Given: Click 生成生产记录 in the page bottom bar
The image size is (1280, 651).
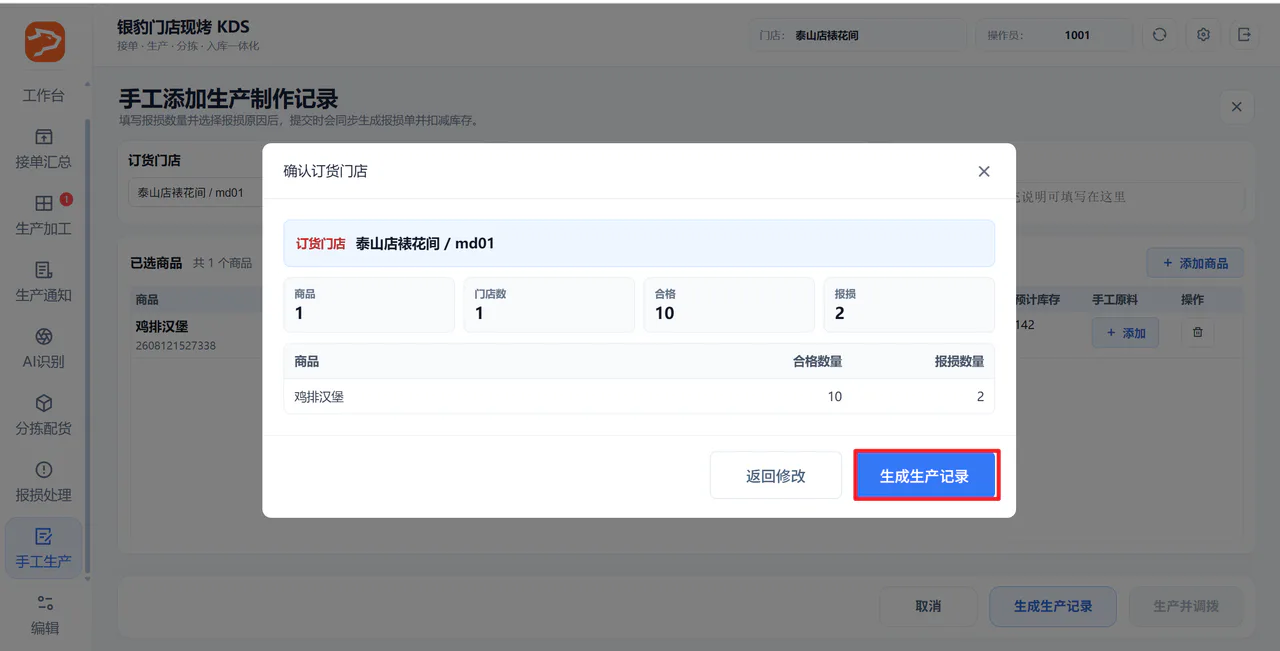Looking at the screenshot, I should tap(1053, 606).
